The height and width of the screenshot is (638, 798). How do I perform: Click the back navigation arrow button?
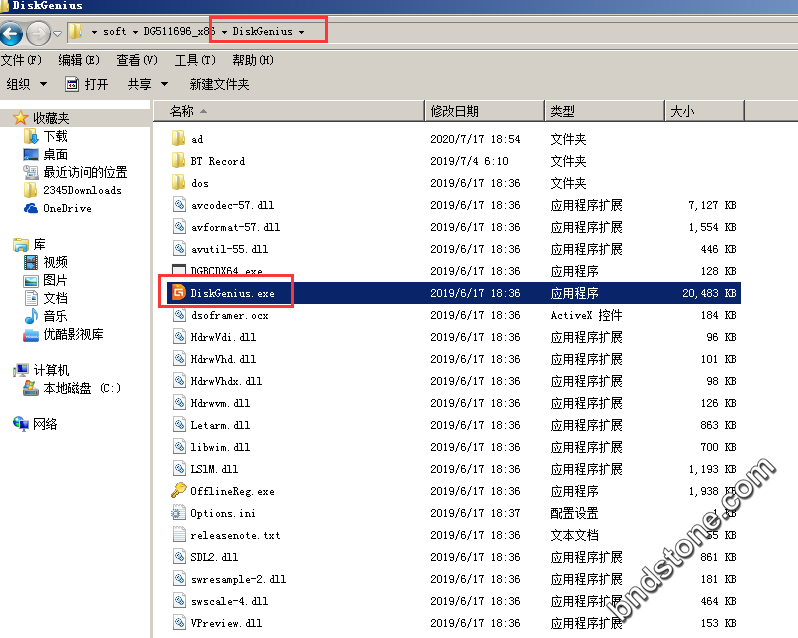[12, 33]
